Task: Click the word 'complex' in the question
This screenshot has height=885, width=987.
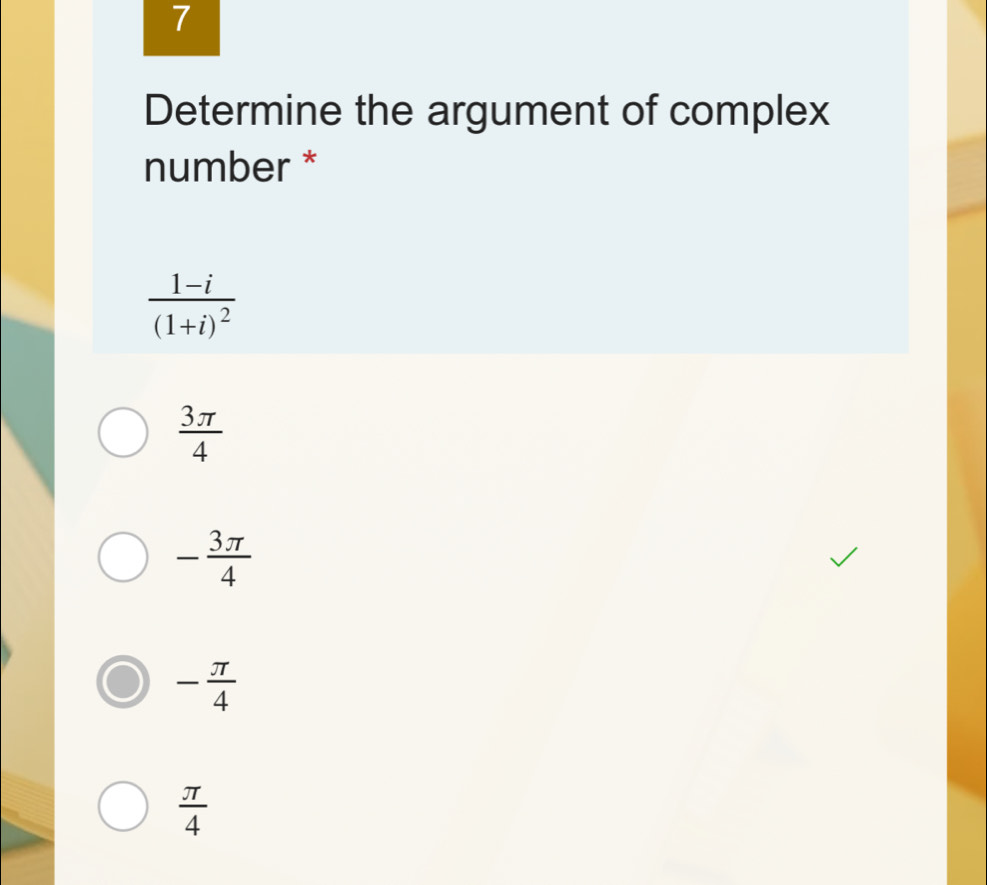Action: click(x=749, y=111)
